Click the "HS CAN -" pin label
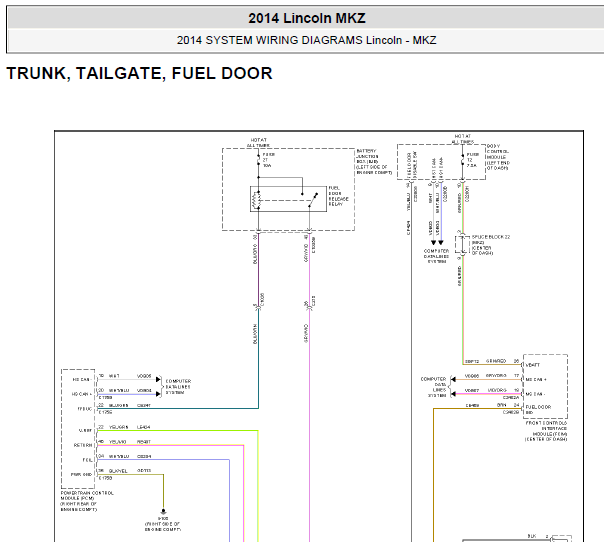This screenshot has width=604, height=542. pyautogui.click(x=81, y=379)
